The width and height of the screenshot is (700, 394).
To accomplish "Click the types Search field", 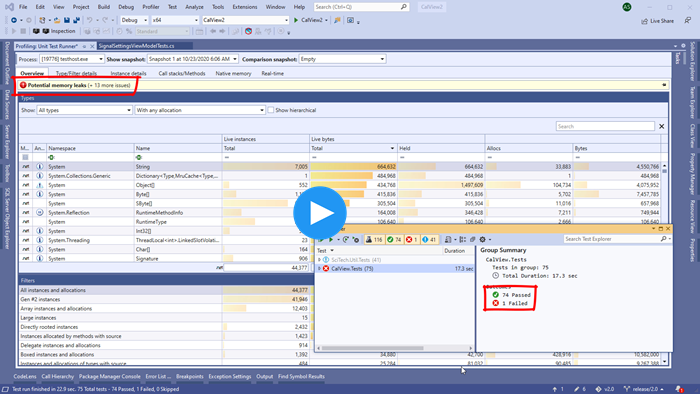I will point(605,126).
